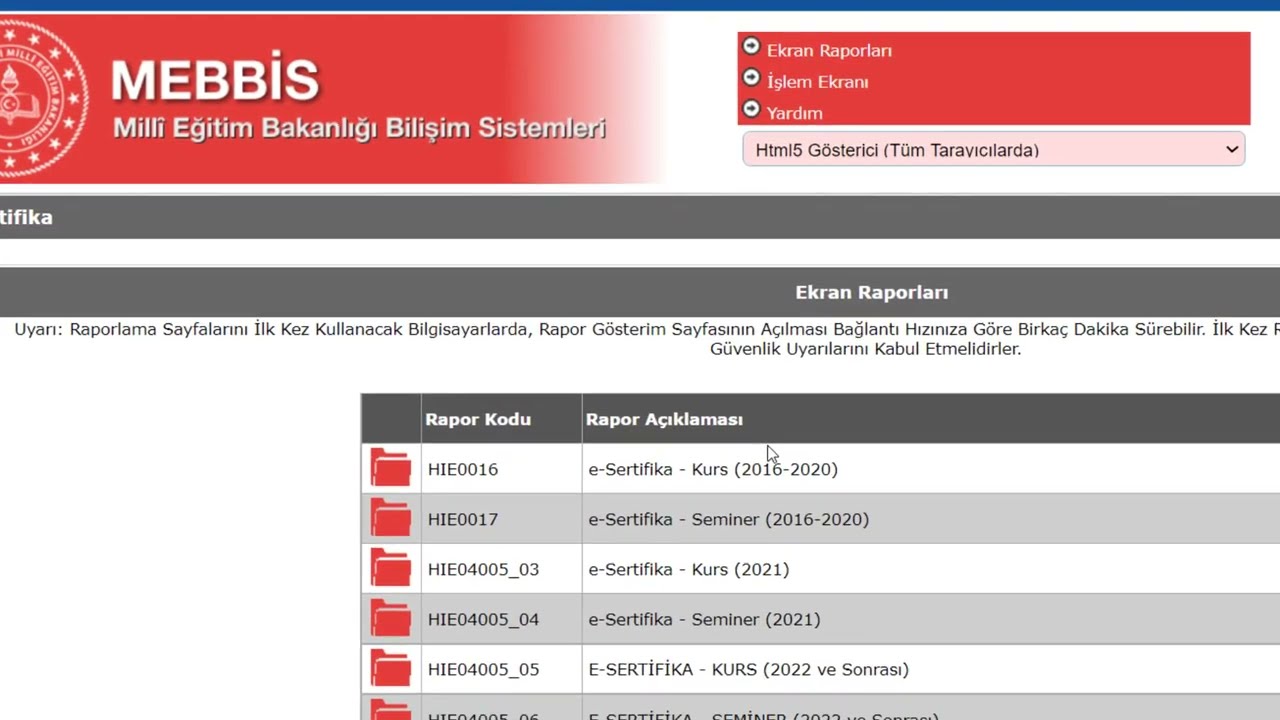Click arrow icon beside Yardım
The width and height of the screenshot is (1280, 720).
[x=752, y=109]
